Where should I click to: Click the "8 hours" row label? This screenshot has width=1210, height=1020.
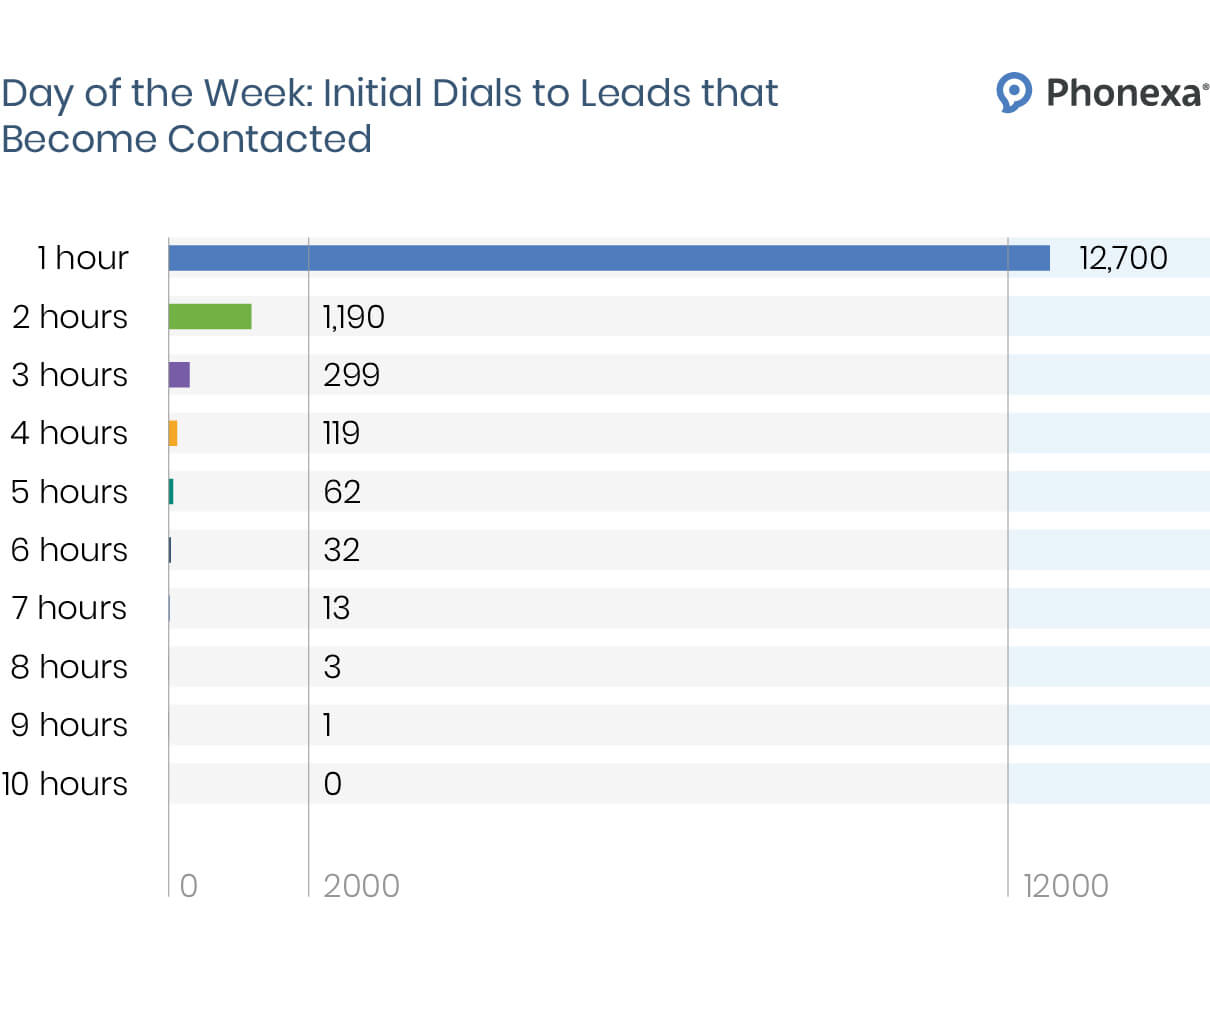click(69, 667)
